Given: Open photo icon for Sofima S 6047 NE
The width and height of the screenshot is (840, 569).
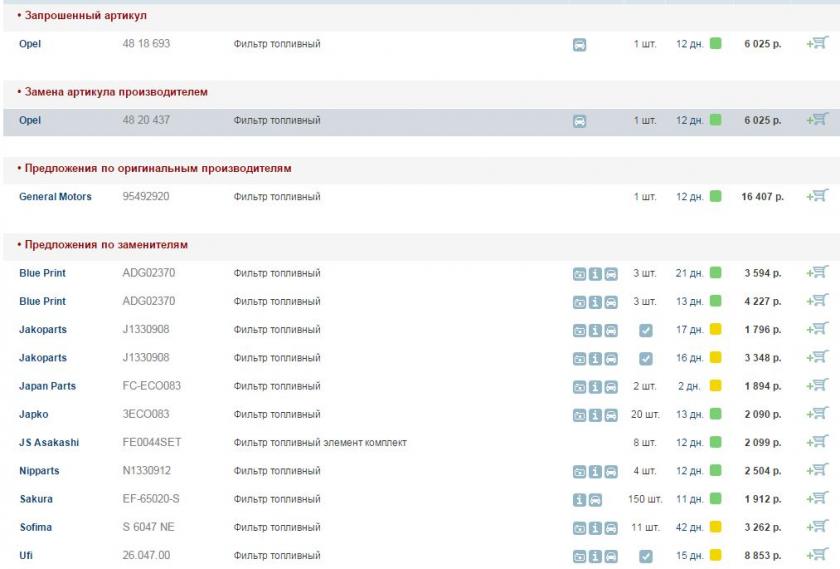Looking at the screenshot, I should [579, 528].
